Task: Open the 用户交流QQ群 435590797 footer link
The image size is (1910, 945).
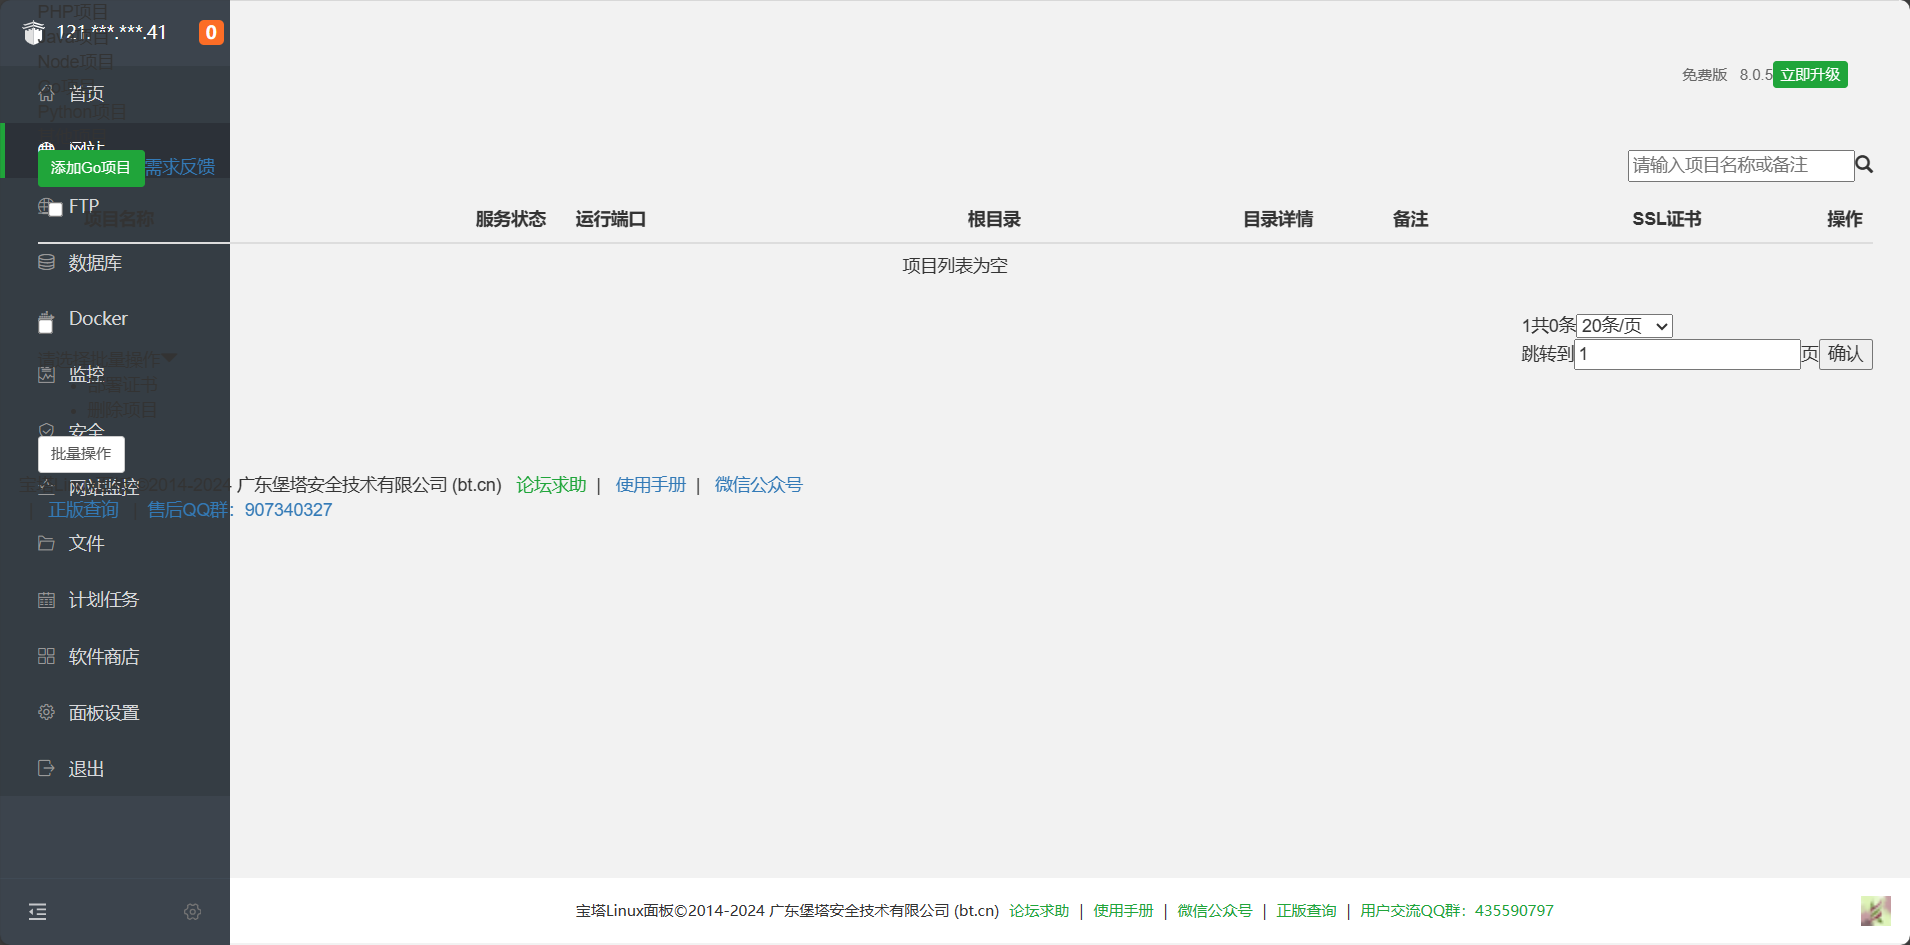Action: 1457,911
